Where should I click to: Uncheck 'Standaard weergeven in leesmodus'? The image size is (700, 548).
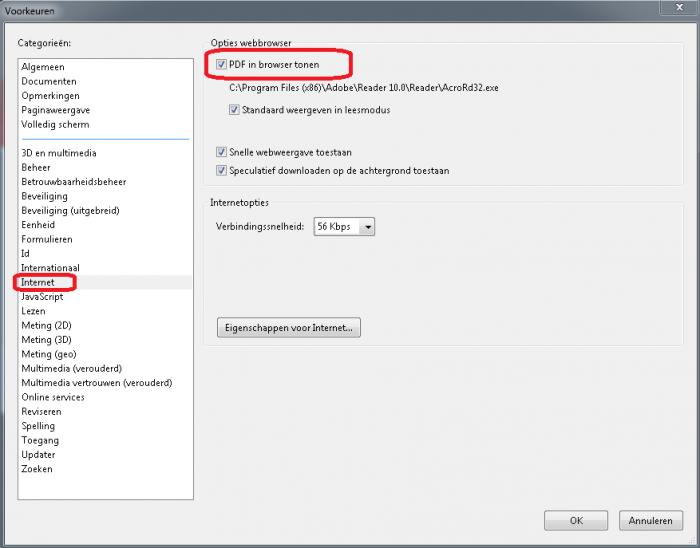coord(234,110)
